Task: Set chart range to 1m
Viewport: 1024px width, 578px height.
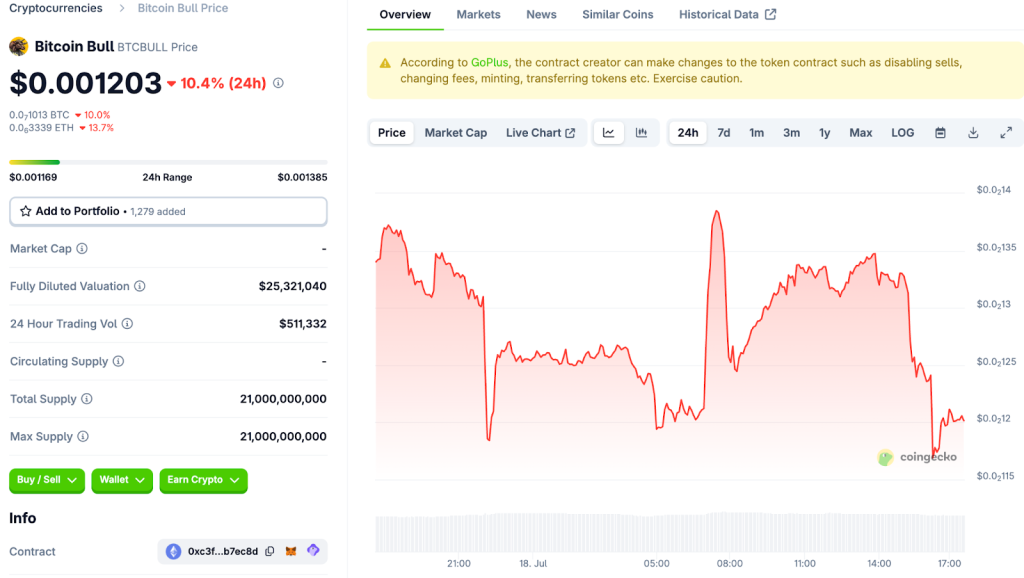Action: tap(756, 133)
